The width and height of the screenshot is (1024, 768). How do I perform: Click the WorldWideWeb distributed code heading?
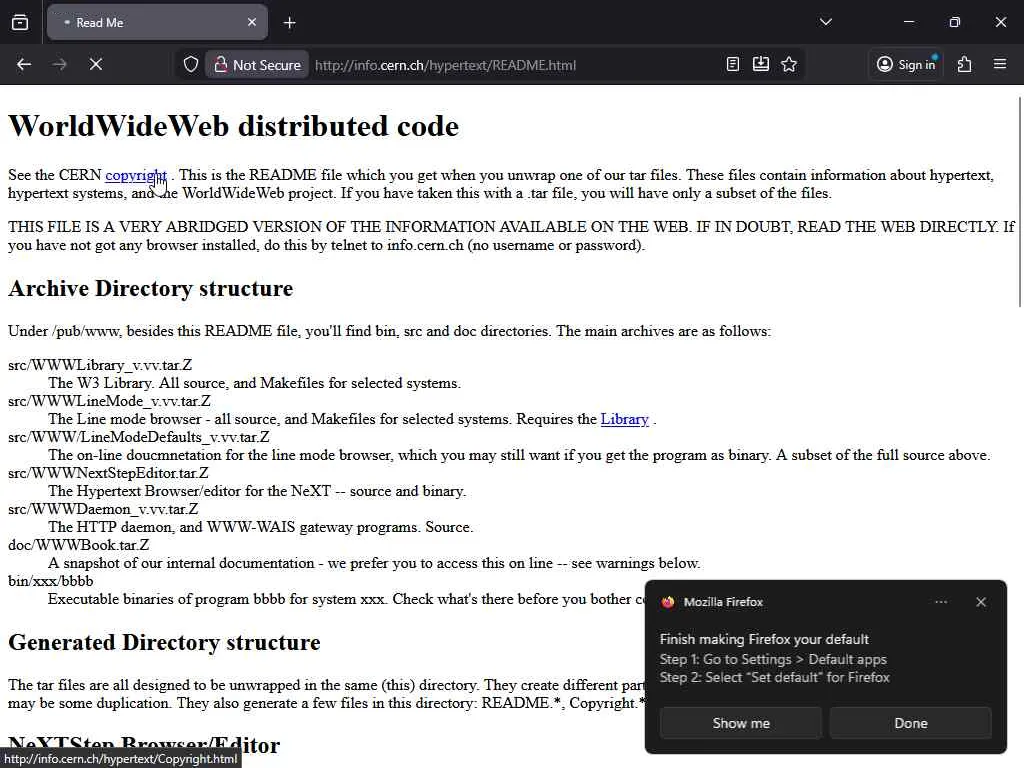point(233,126)
